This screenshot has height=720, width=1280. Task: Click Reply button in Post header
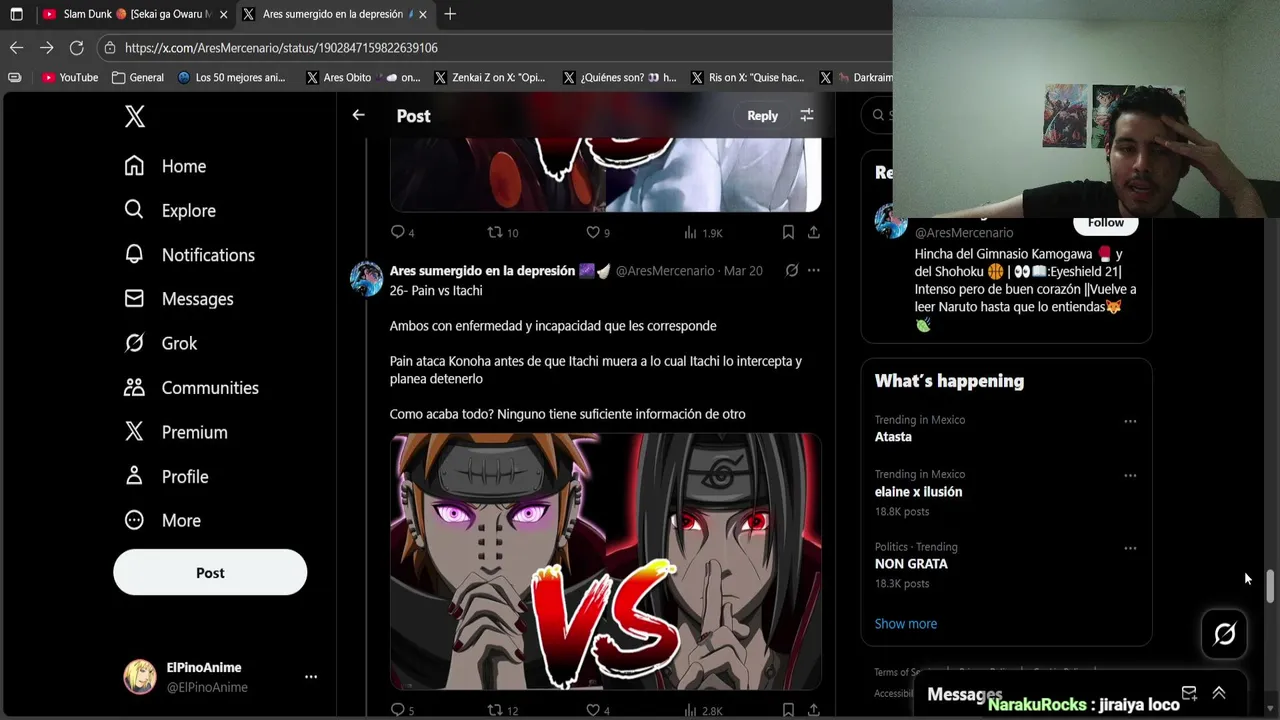(x=762, y=116)
